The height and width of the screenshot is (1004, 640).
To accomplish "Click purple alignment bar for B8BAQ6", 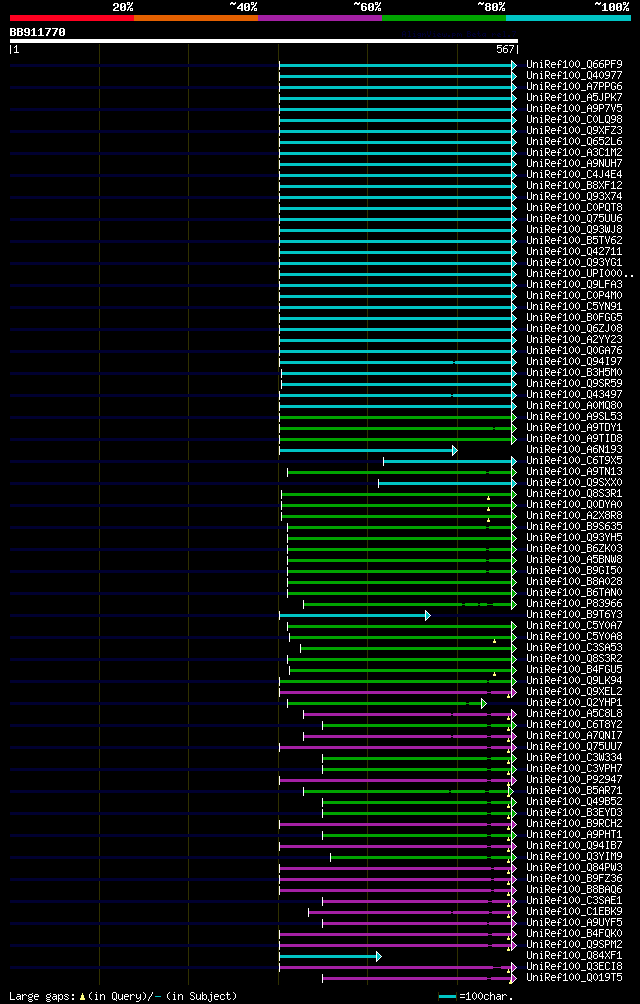I will [x=396, y=890].
